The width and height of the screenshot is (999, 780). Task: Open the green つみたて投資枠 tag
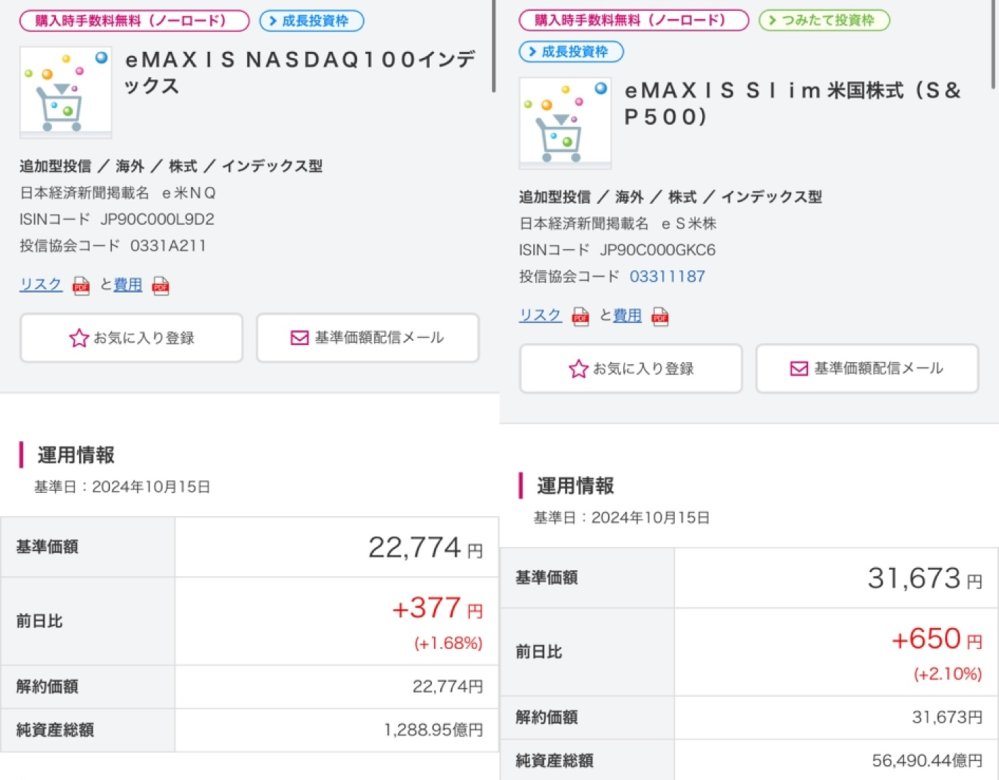click(x=824, y=20)
